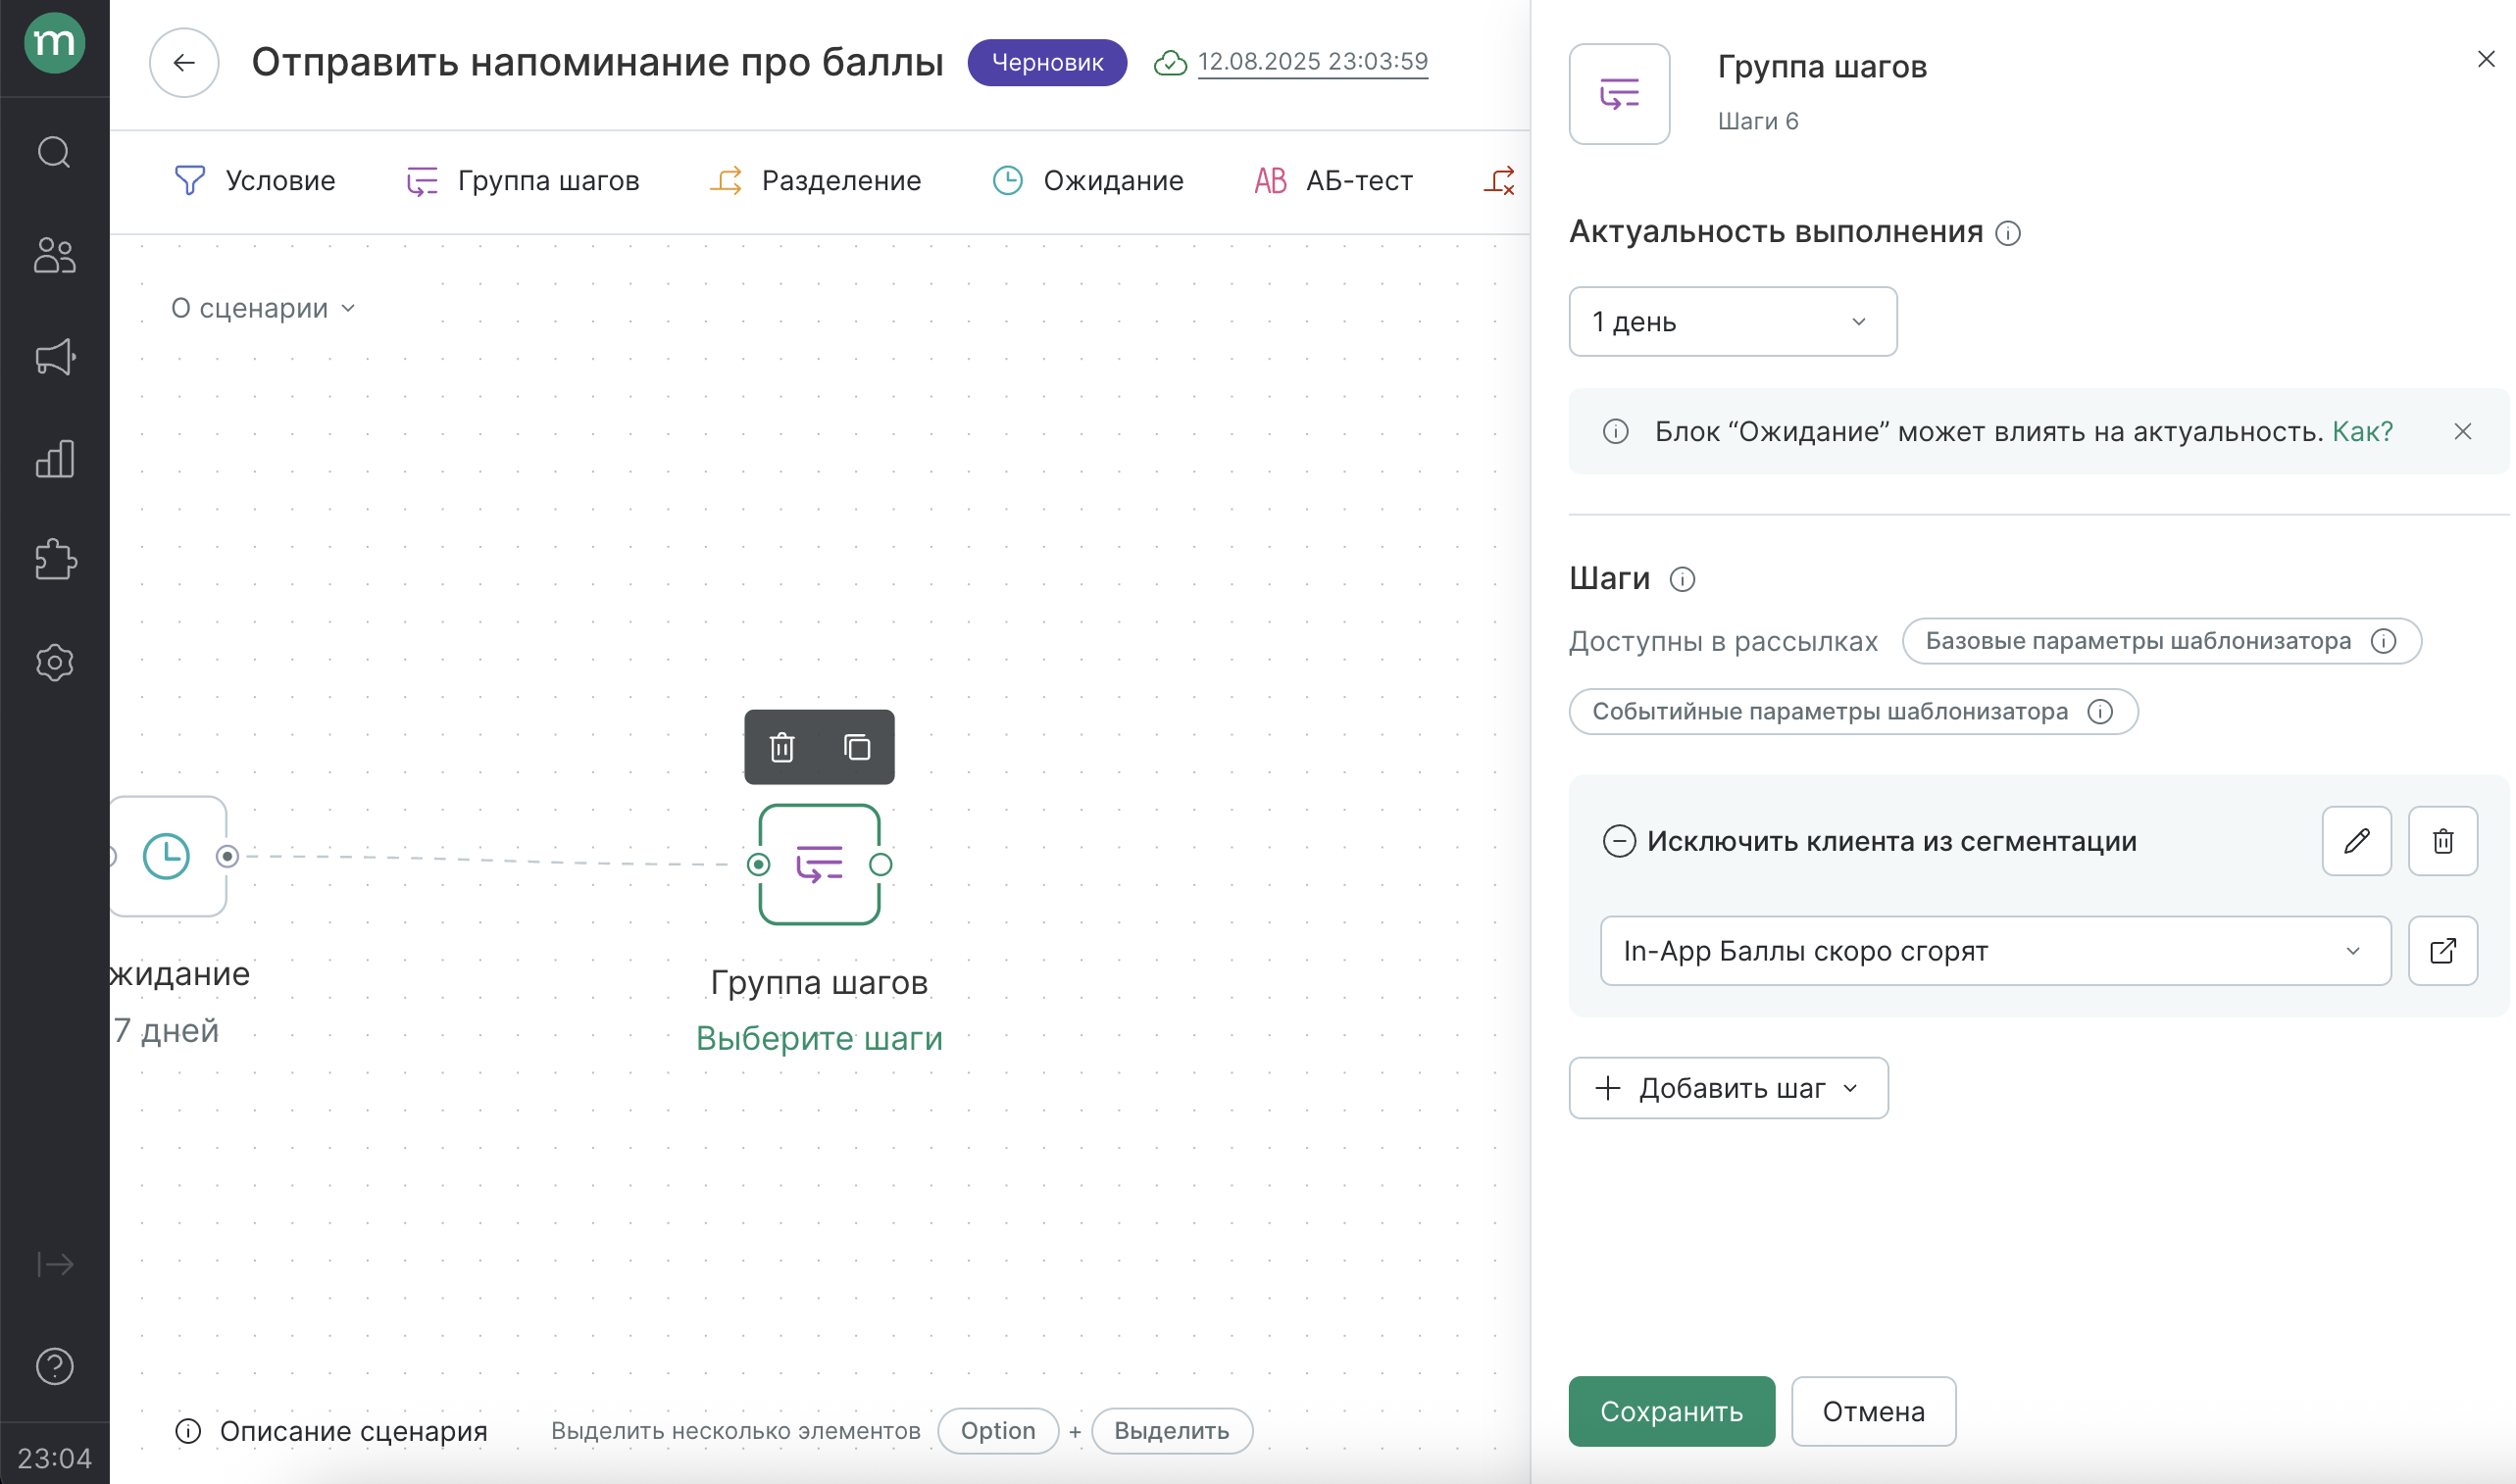This screenshot has width=2516, height=1484.
Task: Click the Группа шагов node input connector
Action: pos(759,864)
